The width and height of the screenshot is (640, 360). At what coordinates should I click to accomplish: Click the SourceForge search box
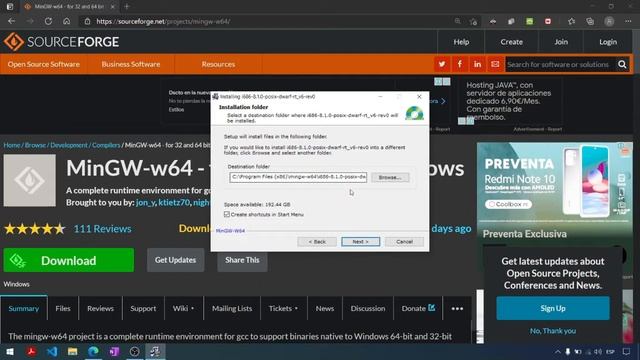(x=560, y=64)
